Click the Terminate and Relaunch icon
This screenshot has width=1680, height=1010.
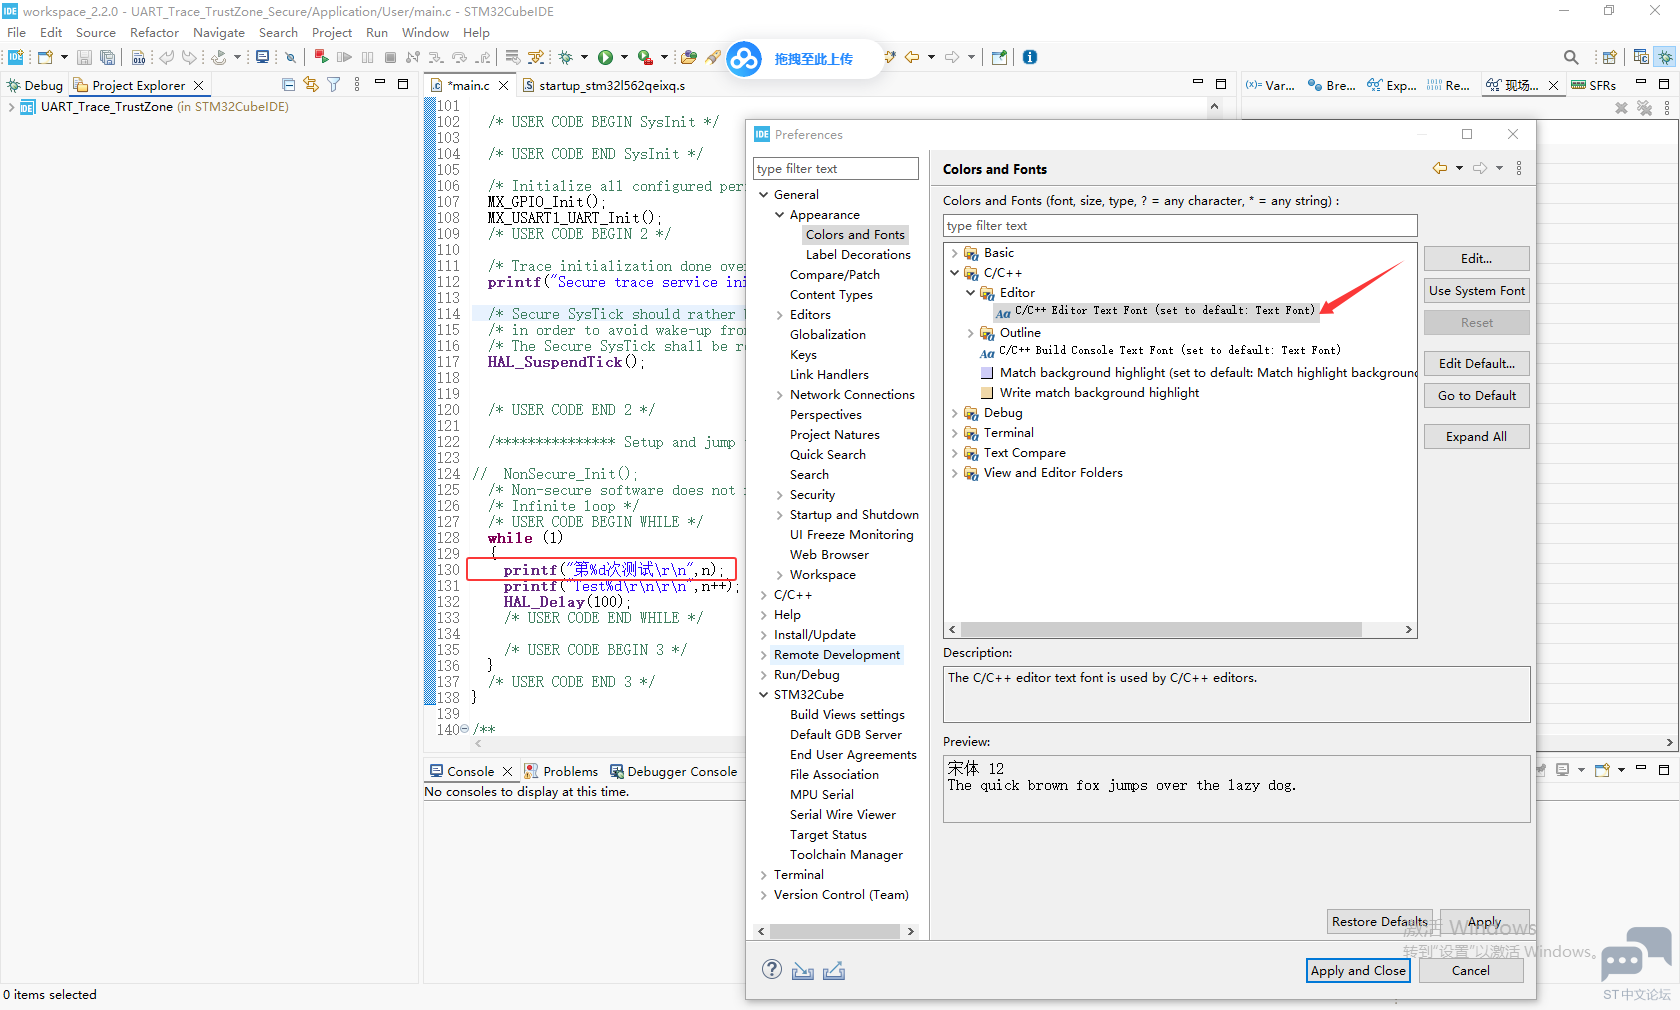[321, 58]
